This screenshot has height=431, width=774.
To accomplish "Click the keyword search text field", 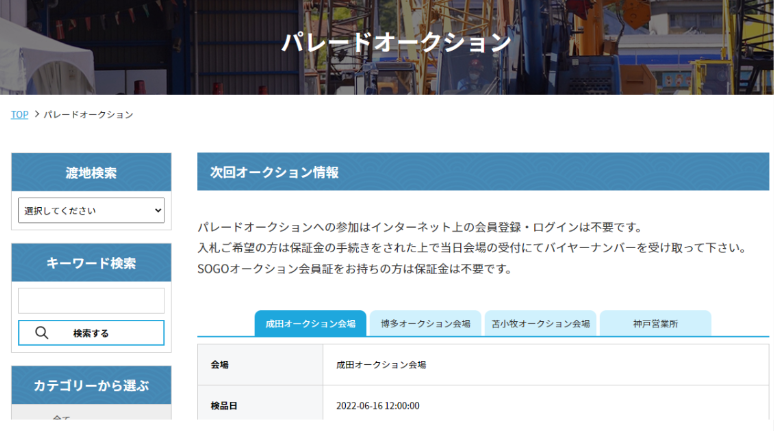I will (91, 301).
